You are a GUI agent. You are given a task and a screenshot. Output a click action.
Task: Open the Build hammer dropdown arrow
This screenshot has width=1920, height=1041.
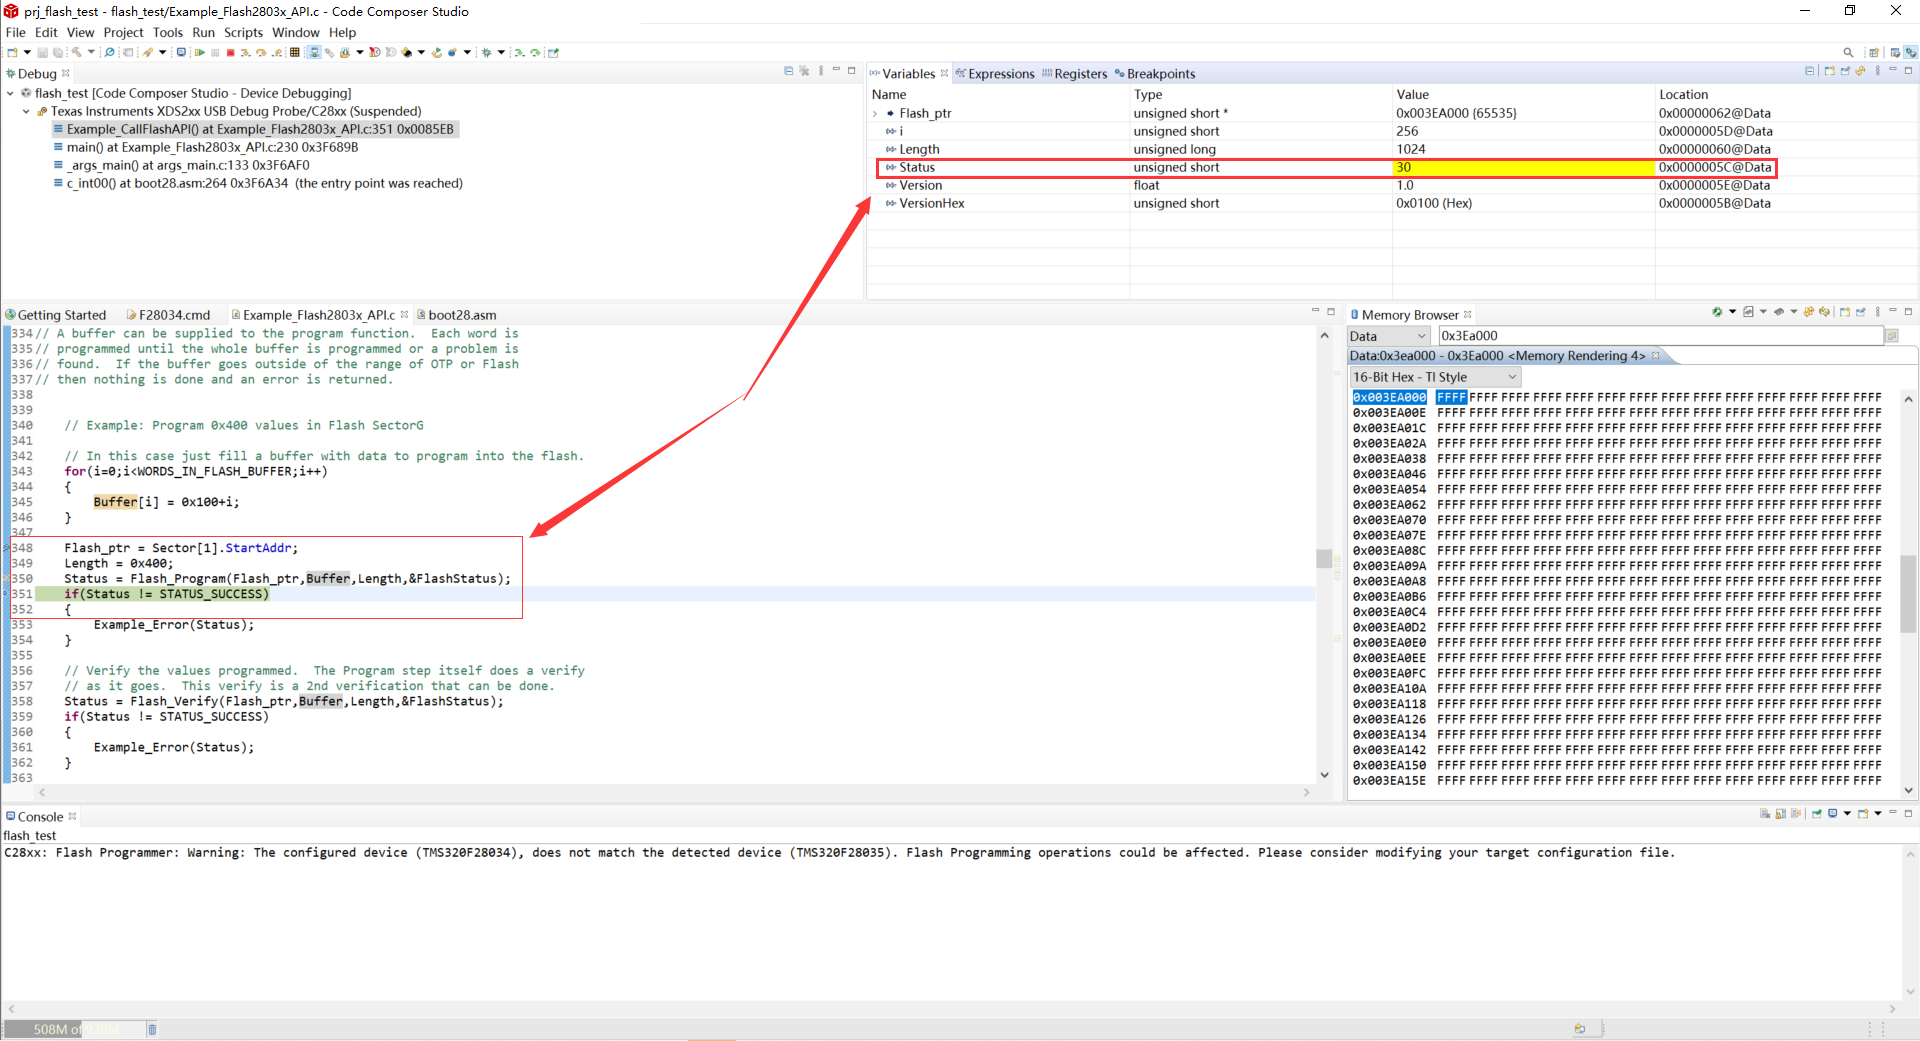[x=91, y=52]
